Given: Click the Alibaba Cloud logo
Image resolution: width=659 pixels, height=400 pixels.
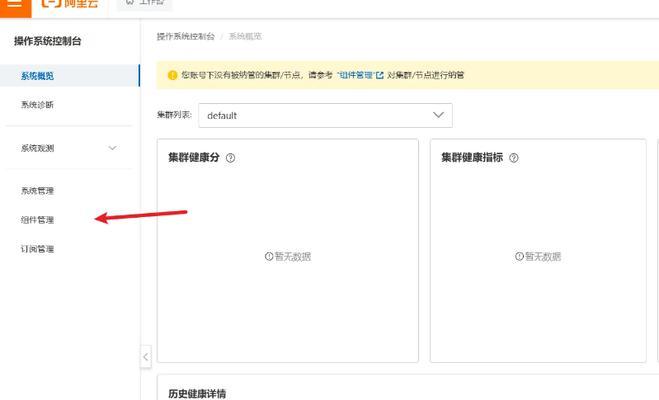Looking at the screenshot, I should [70, 3].
